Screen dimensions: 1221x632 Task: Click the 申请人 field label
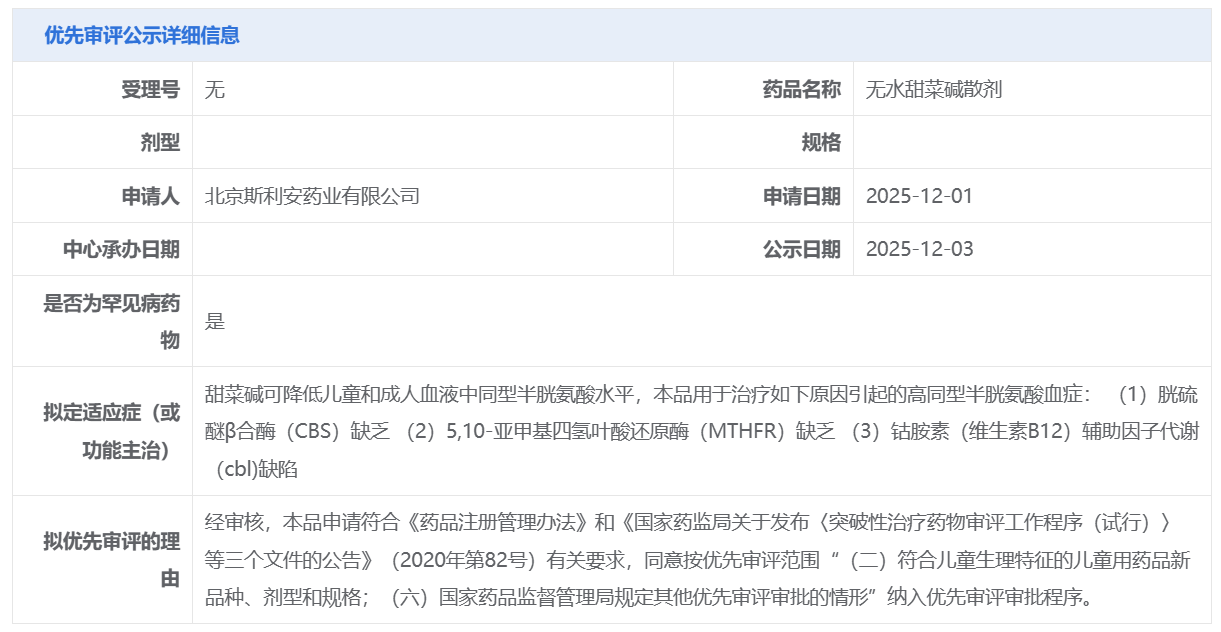tap(150, 196)
